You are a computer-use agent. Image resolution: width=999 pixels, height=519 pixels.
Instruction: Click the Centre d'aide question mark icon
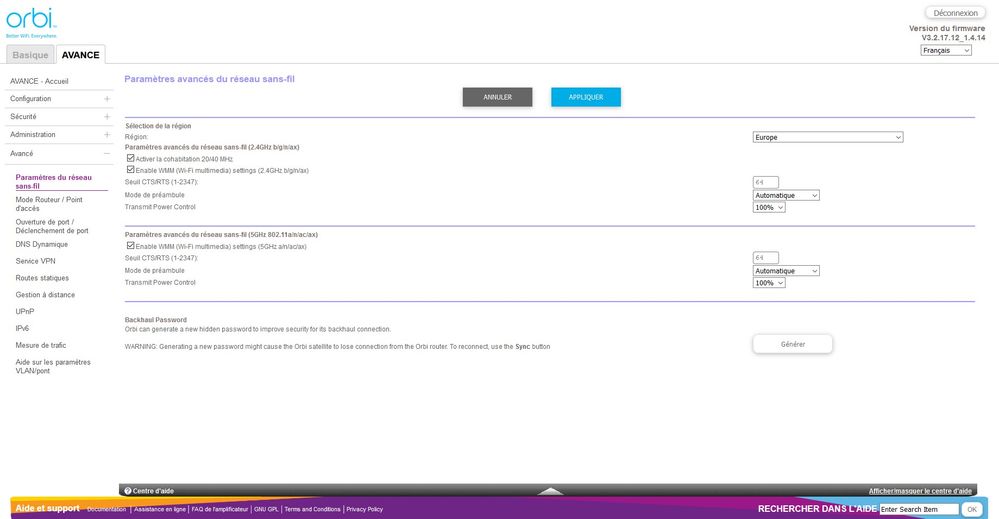coord(127,491)
